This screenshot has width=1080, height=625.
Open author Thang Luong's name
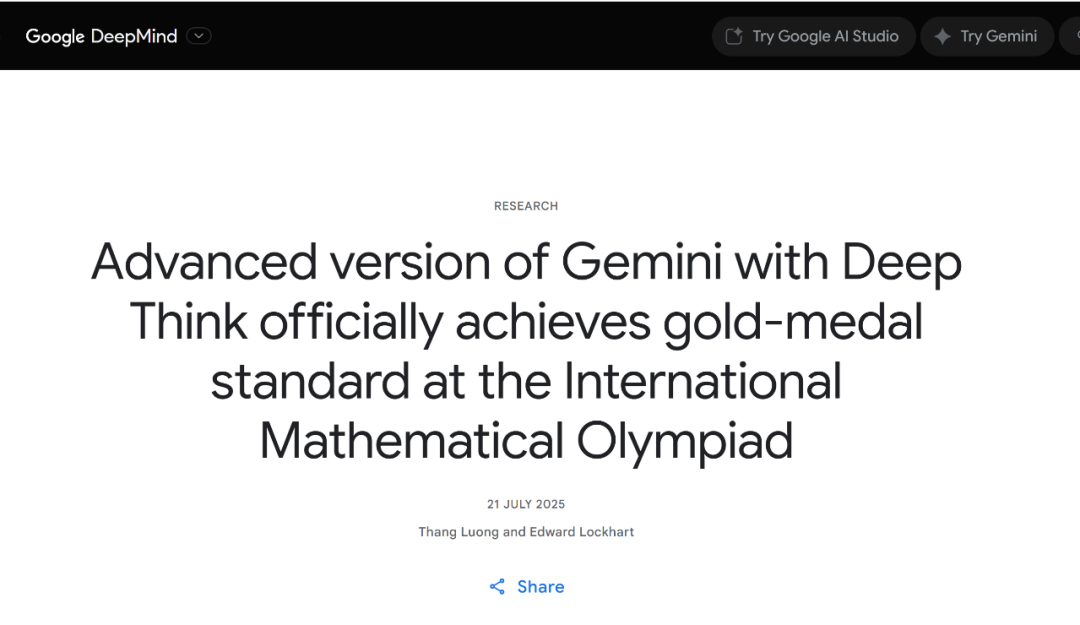[458, 532]
